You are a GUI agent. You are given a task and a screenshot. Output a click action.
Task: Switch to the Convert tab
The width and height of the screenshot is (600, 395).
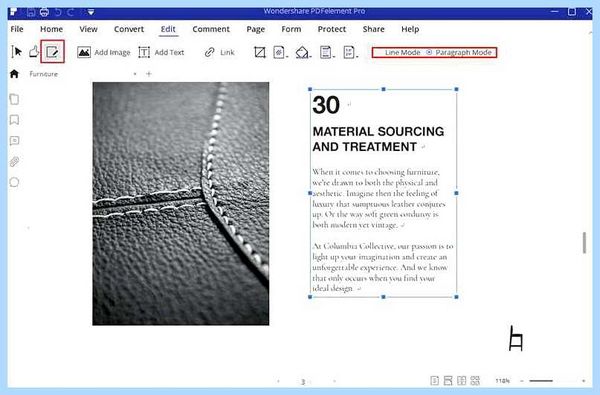[x=129, y=29]
